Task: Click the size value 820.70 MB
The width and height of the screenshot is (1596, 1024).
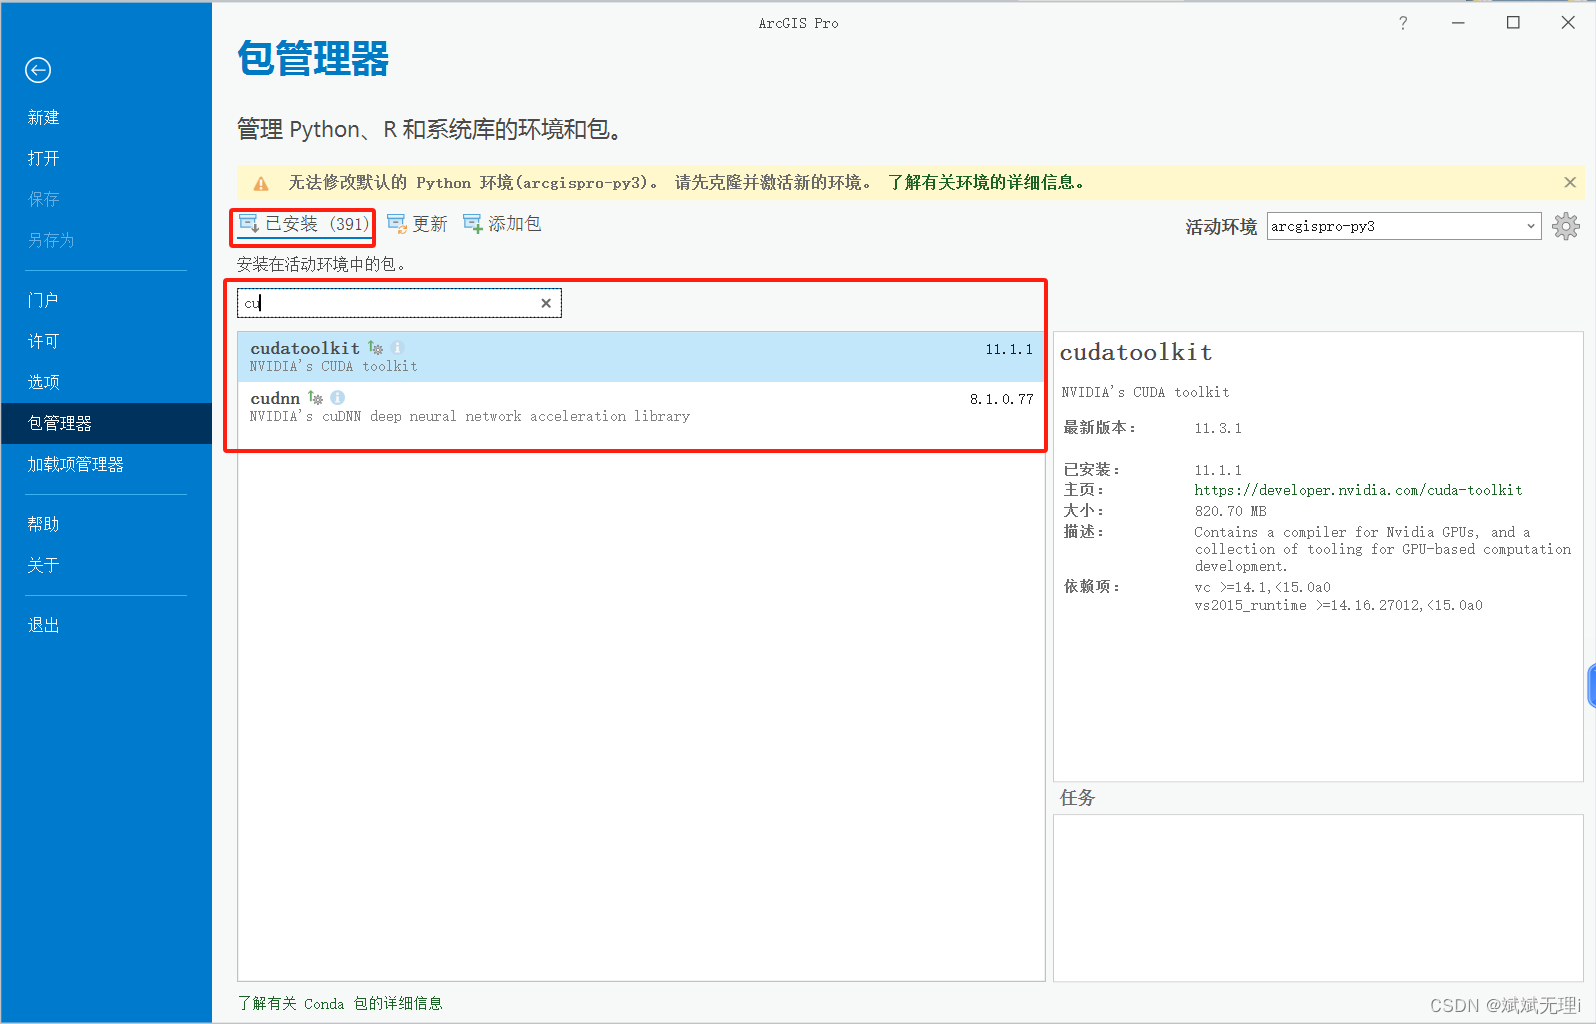Action: pos(1230,511)
